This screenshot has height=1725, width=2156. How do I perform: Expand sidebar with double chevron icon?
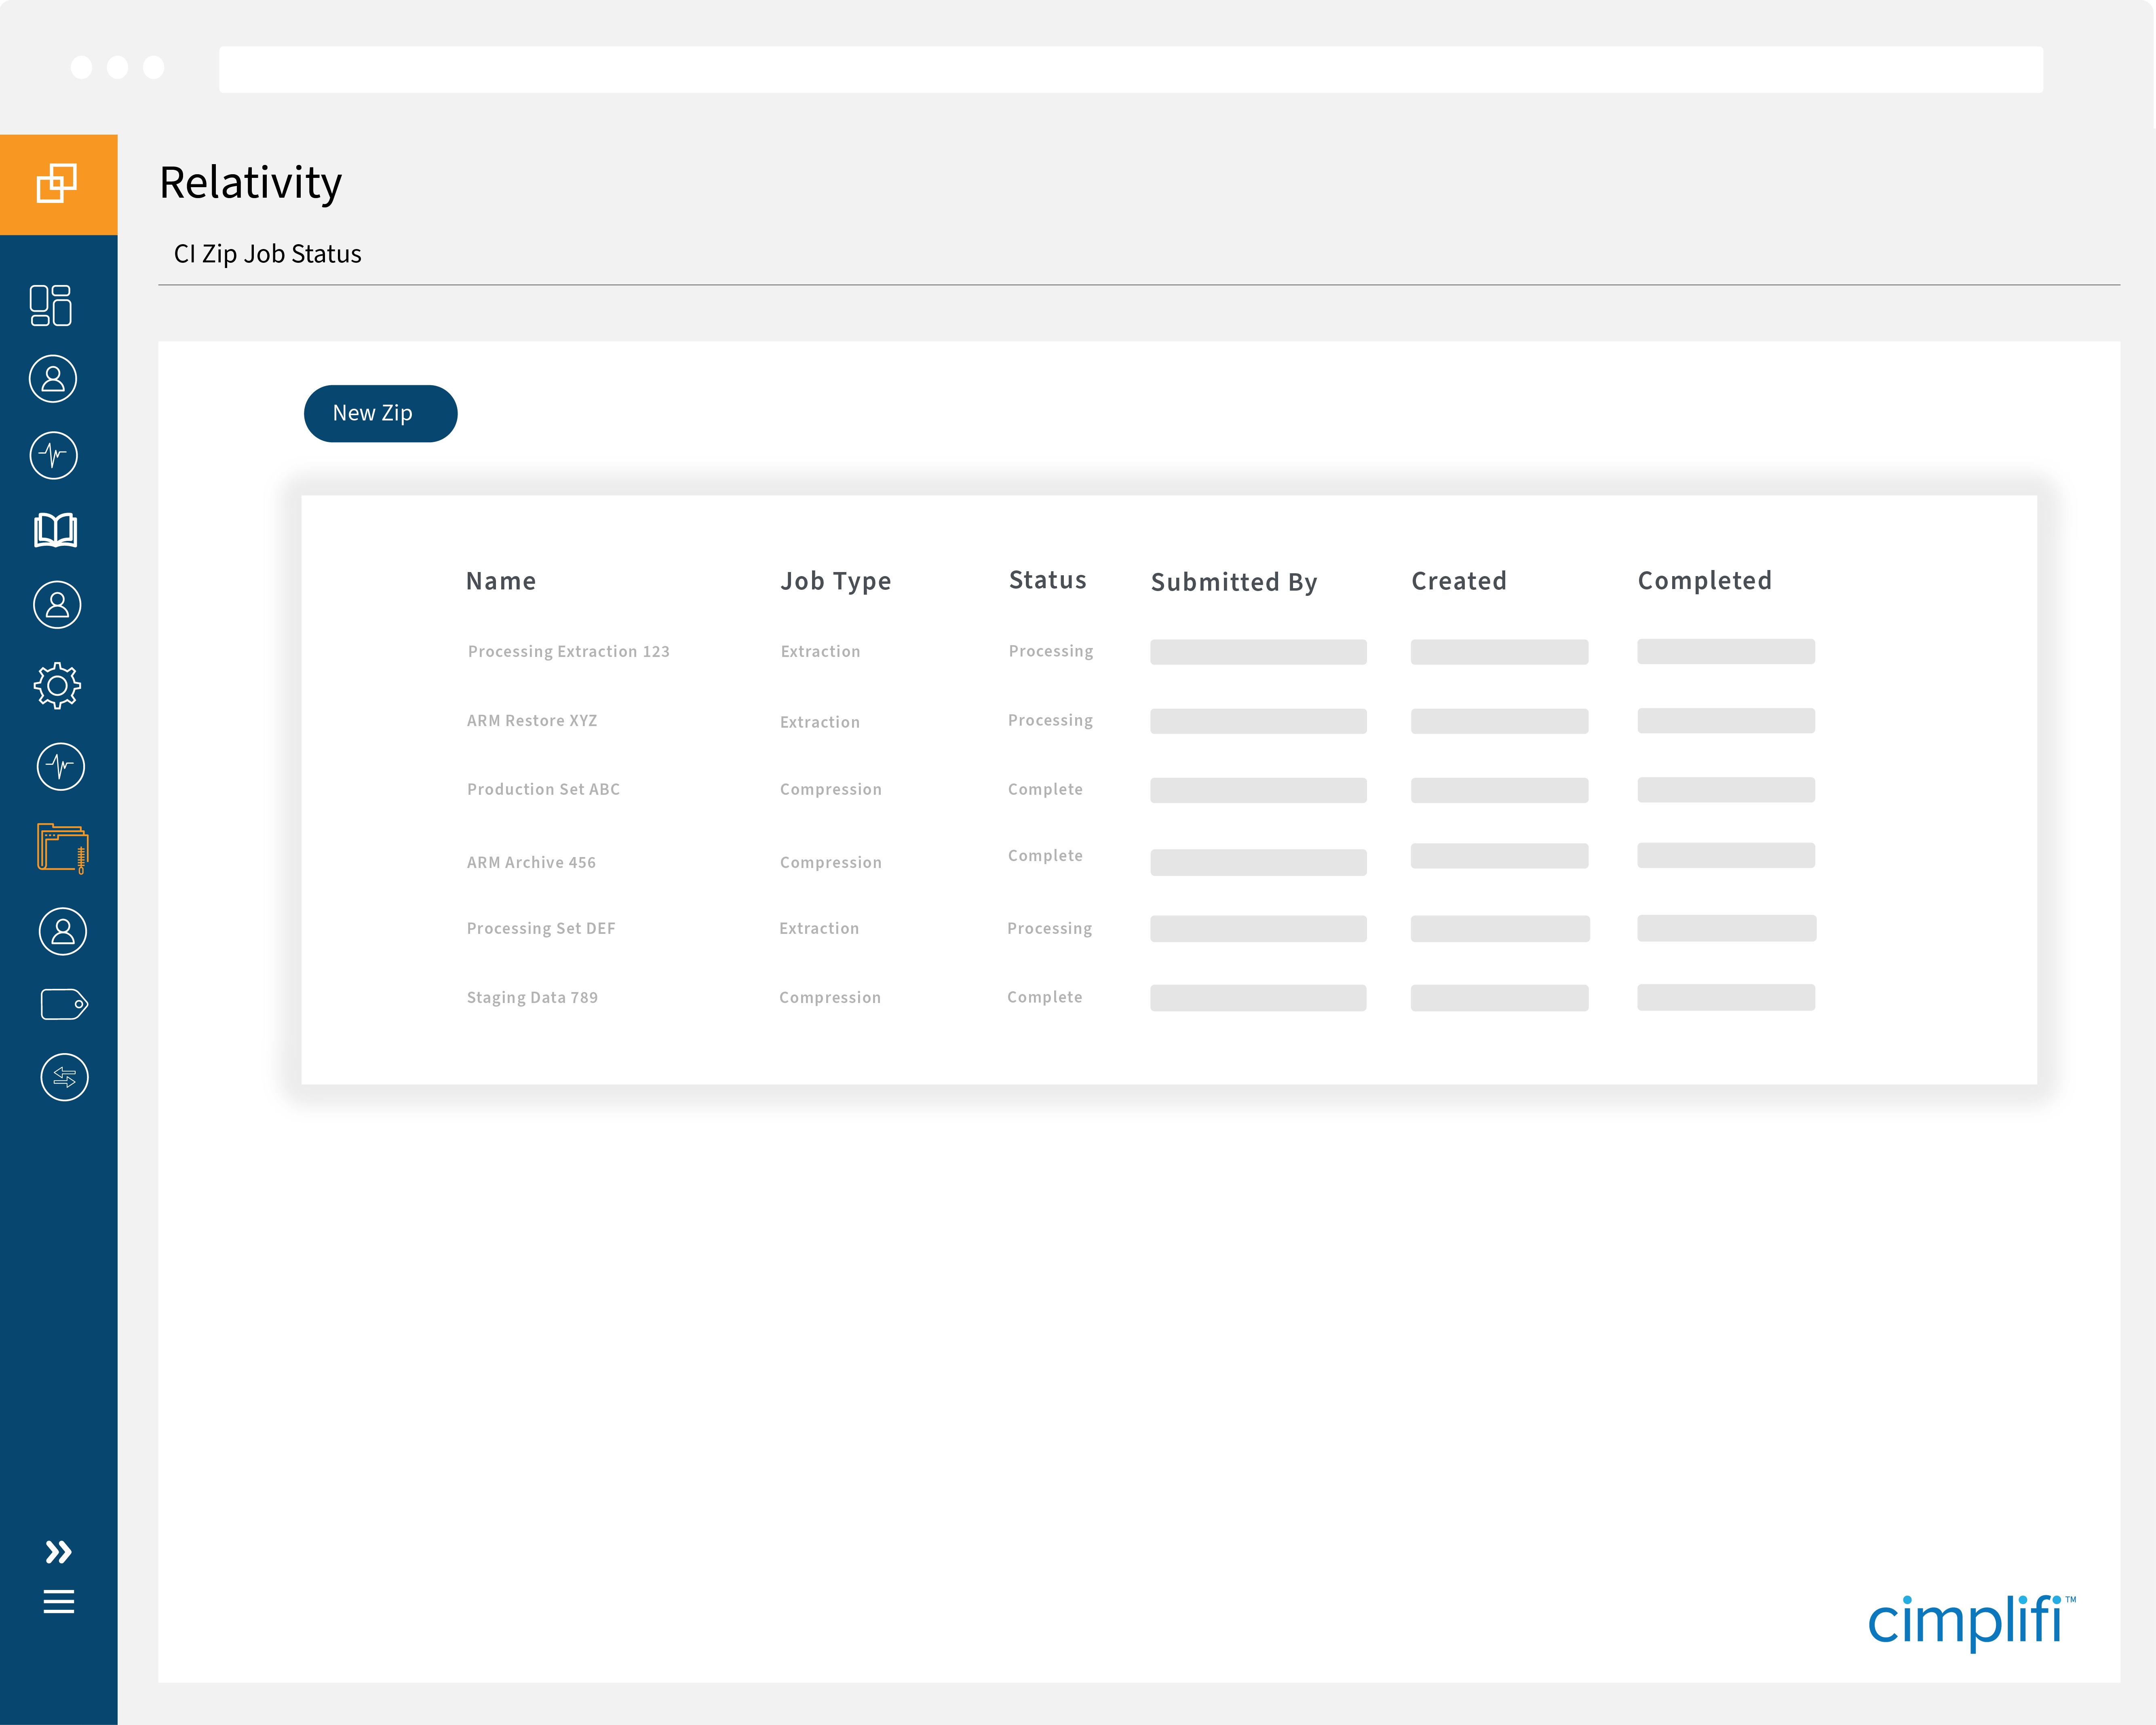tap(59, 1551)
